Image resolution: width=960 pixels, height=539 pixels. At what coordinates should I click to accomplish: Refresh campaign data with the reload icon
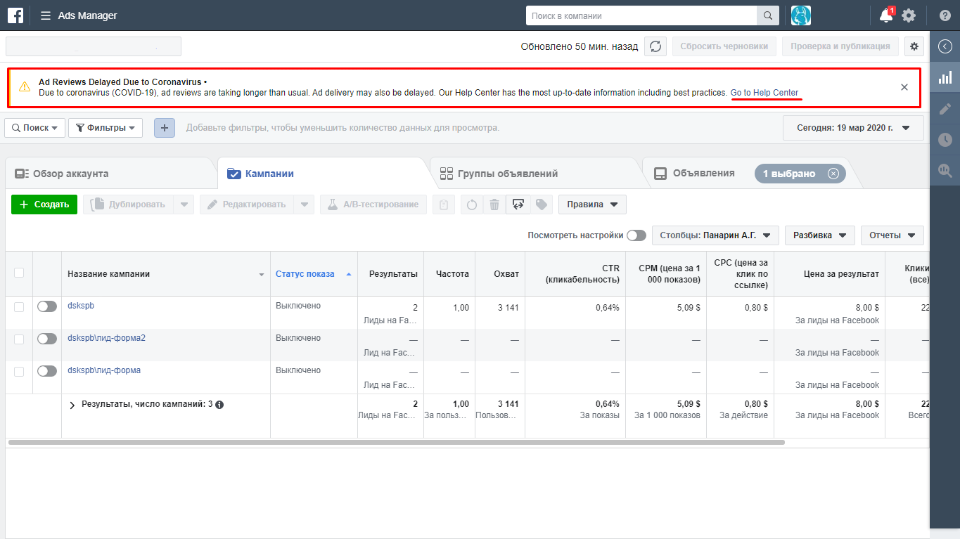coord(655,46)
